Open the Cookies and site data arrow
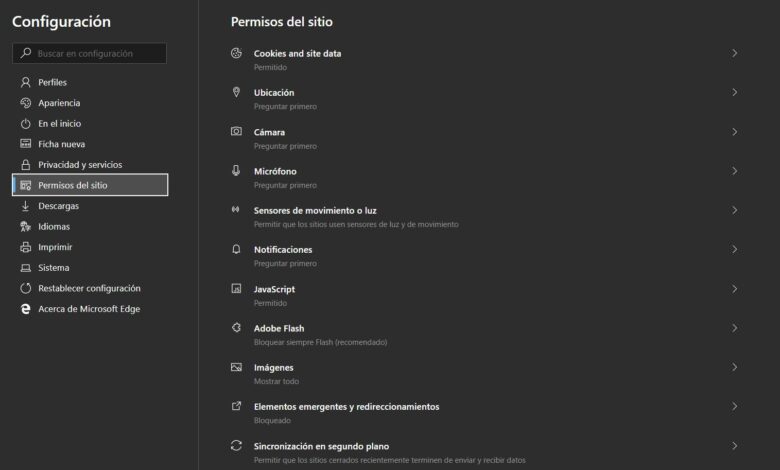The image size is (780, 470). (734, 53)
